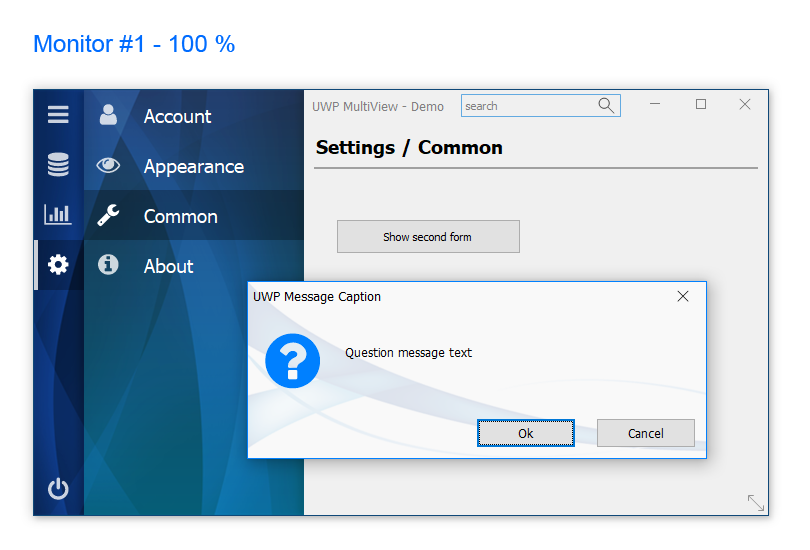Image resolution: width=810 pixels, height=550 pixels.
Task: Minimize the UWP MultiView window
Action: point(655,104)
